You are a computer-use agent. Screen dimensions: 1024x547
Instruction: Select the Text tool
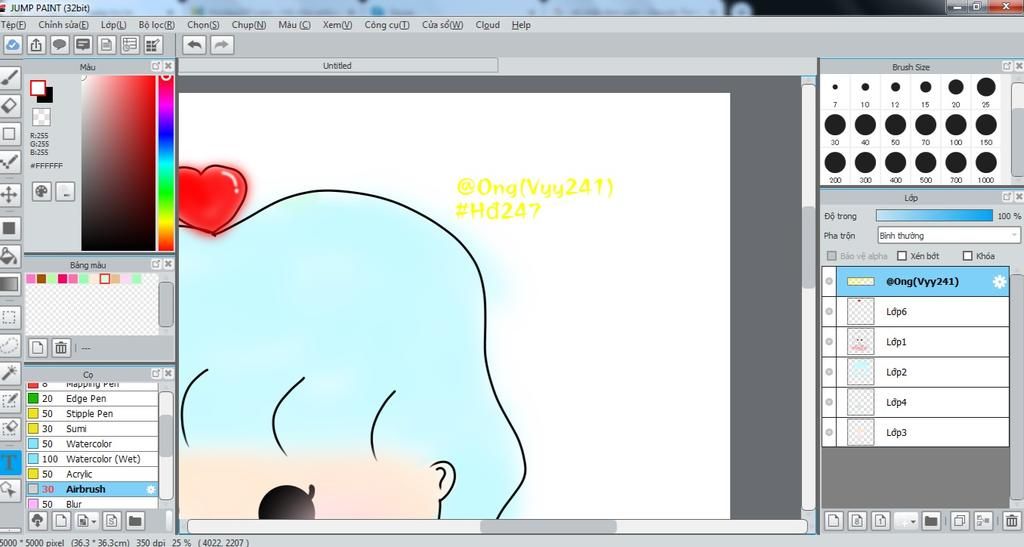[9, 463]
